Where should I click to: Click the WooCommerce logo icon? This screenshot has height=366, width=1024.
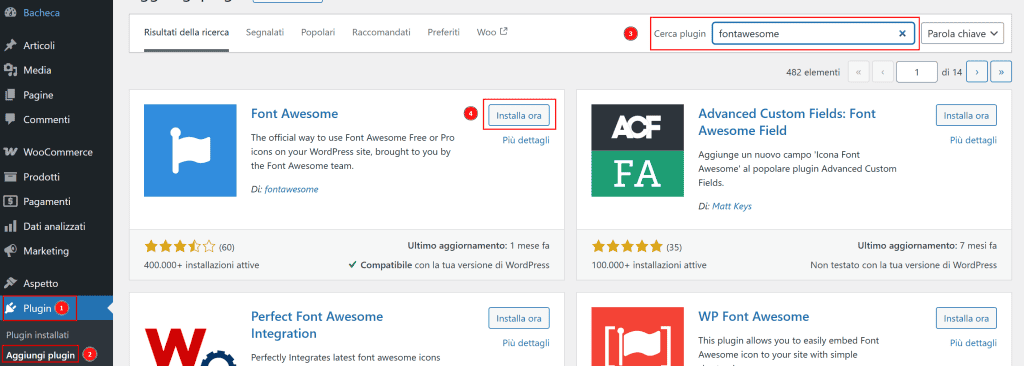10,152
